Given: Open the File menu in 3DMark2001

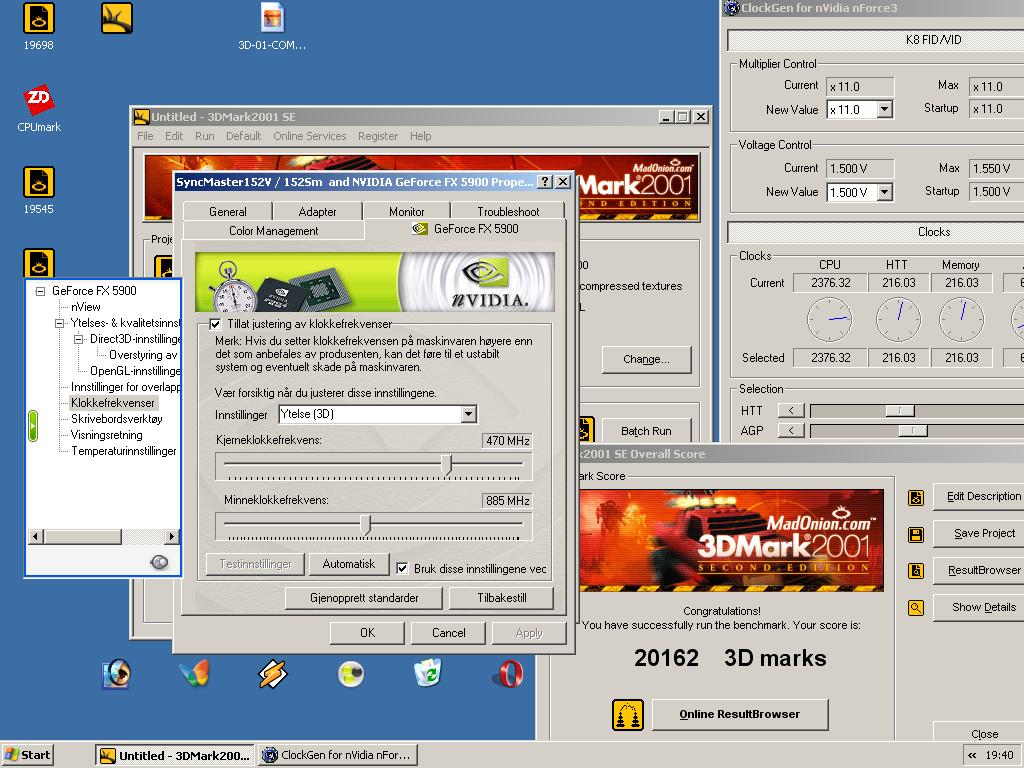Looking at the screenshot, I should coord(145,136).
